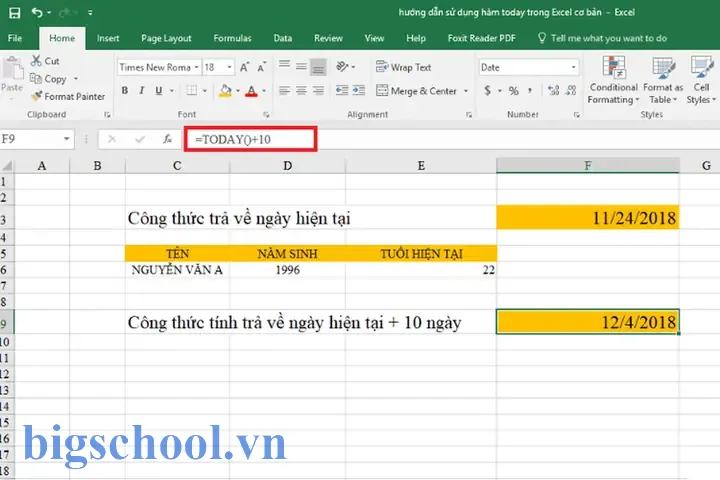Open Clipboard pane launcher

[107, 114]
